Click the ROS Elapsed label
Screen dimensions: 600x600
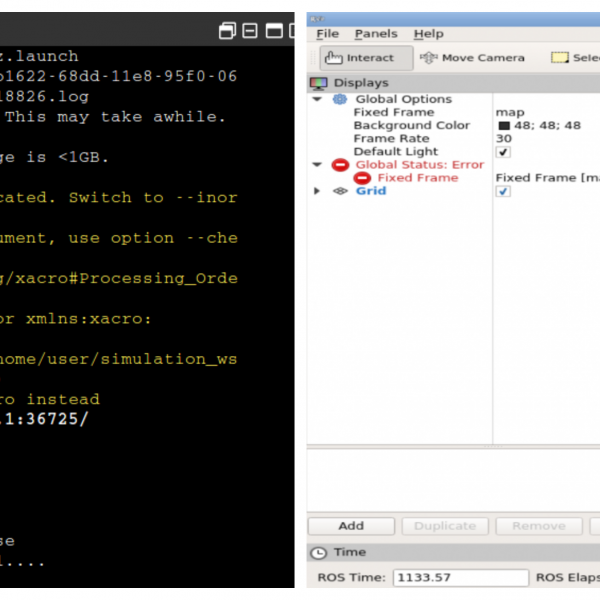pyautogui.click(x=568, y=577)
